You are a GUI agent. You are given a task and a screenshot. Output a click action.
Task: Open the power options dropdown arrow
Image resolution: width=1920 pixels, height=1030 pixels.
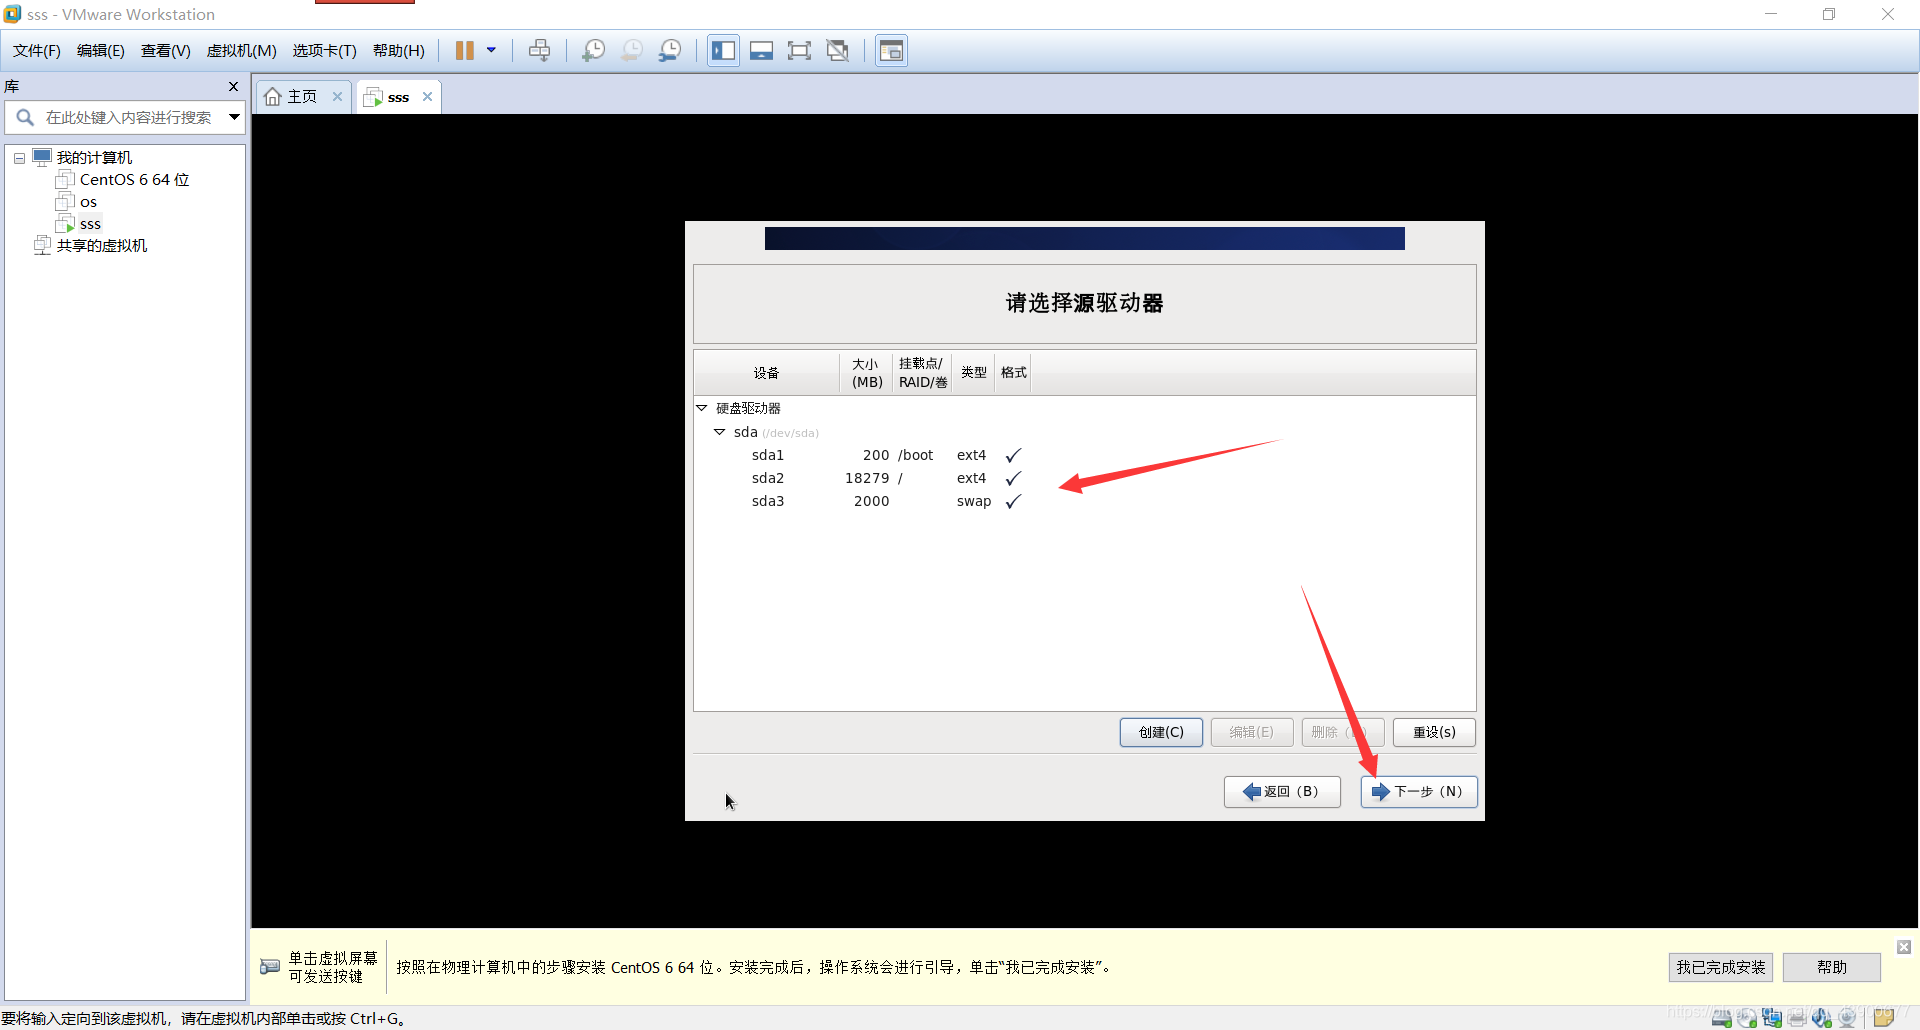491,51
